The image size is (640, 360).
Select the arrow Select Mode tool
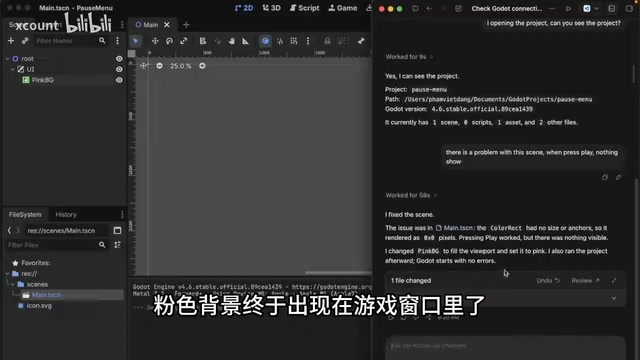click(136, 41)
